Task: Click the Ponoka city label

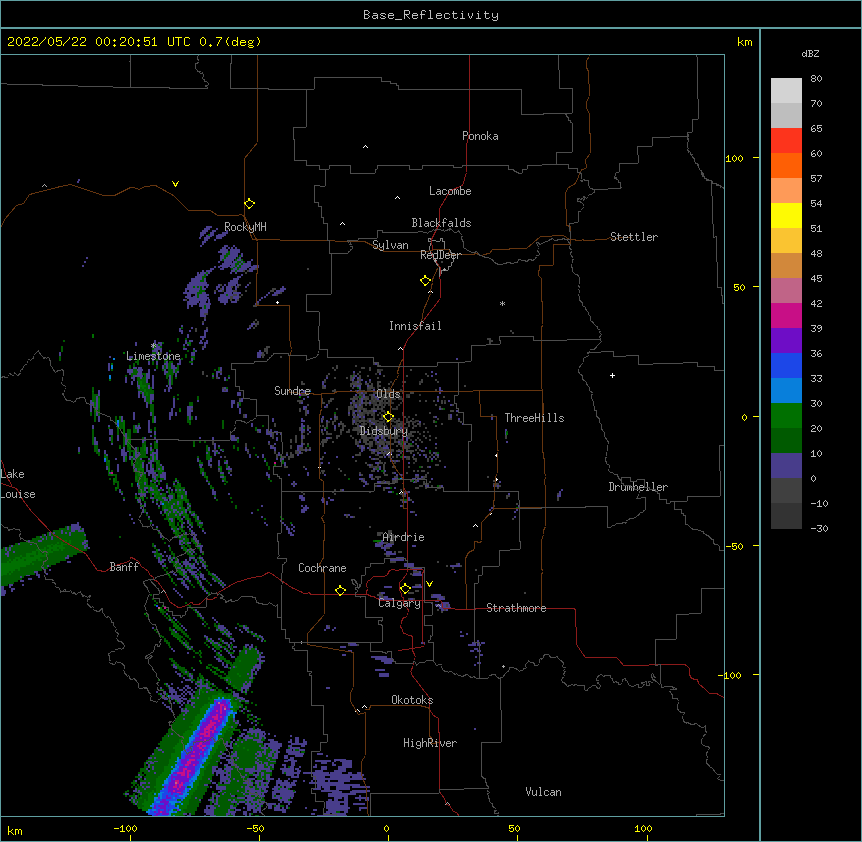Action: coord(480,136)
